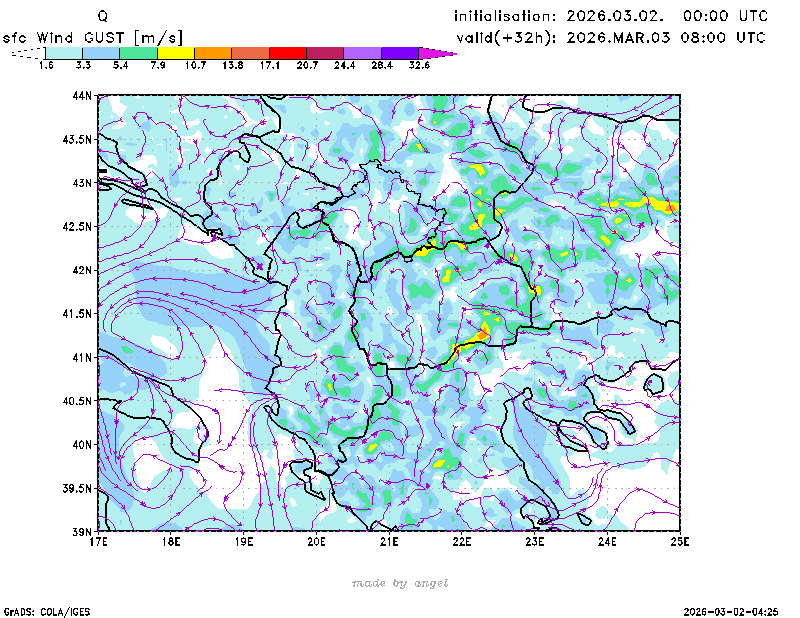Viewport: 800px width, 618px height.
Task: Click the magenta arrow at legend's right end
Action: coord(437,52)
